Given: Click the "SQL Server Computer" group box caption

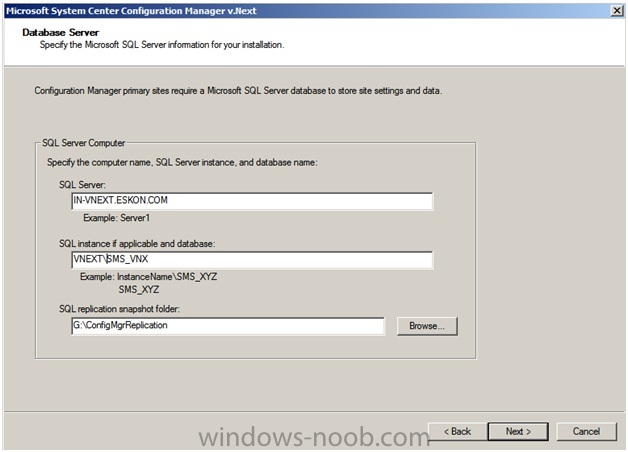Looking at the screenshot, I should (x=84, y=143).
